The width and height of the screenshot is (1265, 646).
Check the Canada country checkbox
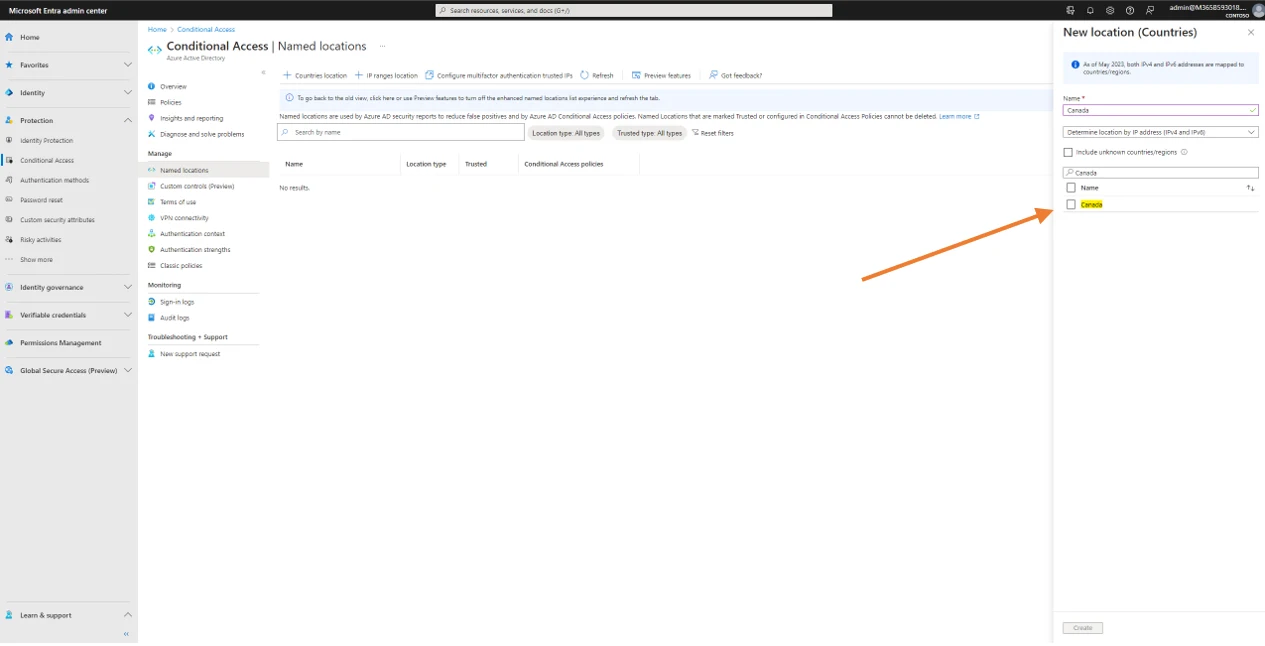click(1071, 204)
